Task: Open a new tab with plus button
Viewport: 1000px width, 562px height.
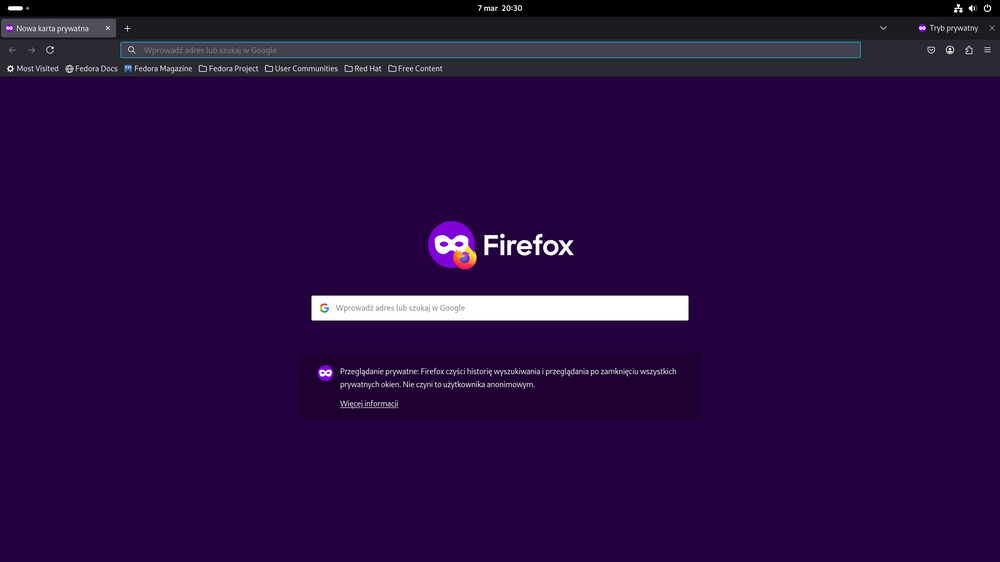Action: tap(127, 28)
